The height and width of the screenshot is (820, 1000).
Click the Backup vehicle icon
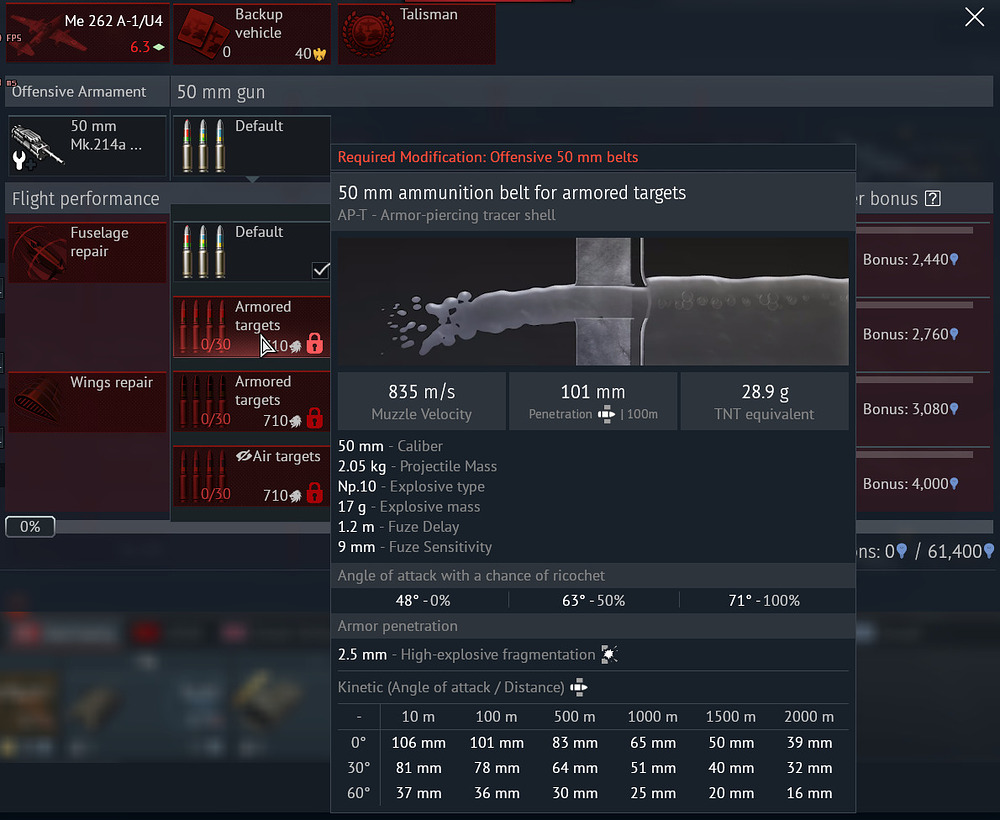pos(203,33)
